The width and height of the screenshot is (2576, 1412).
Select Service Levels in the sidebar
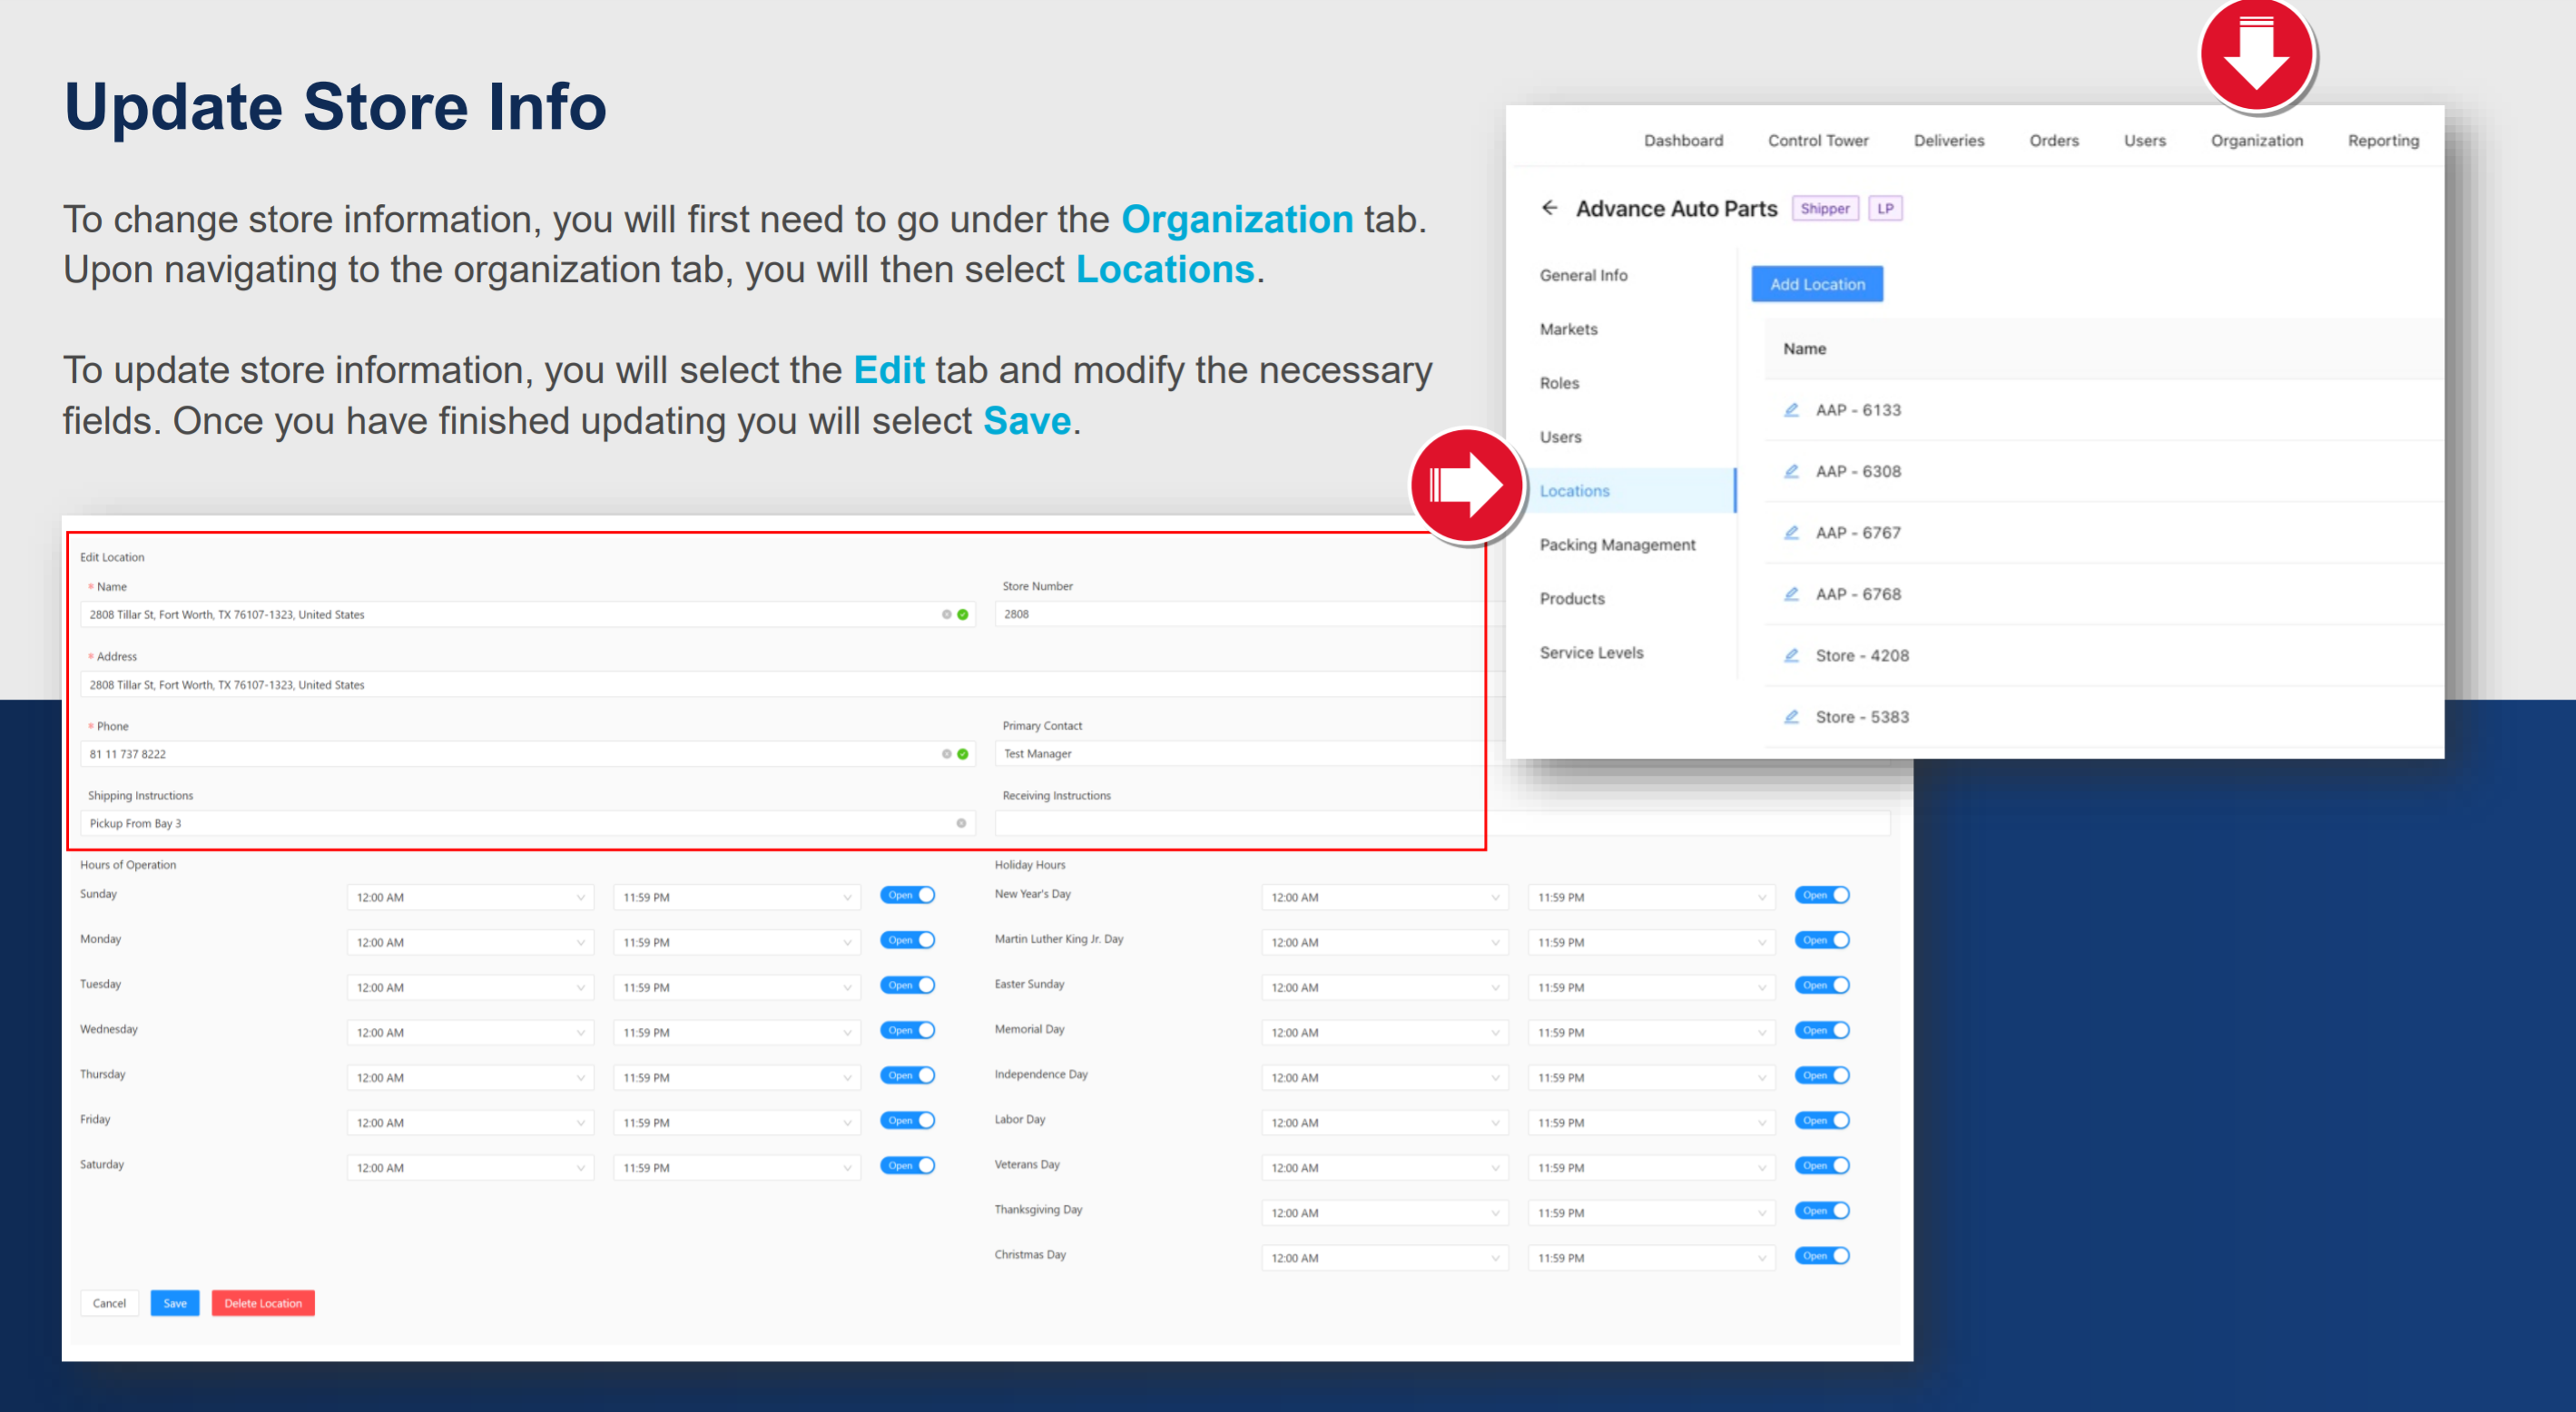[x=1591, y=653]
